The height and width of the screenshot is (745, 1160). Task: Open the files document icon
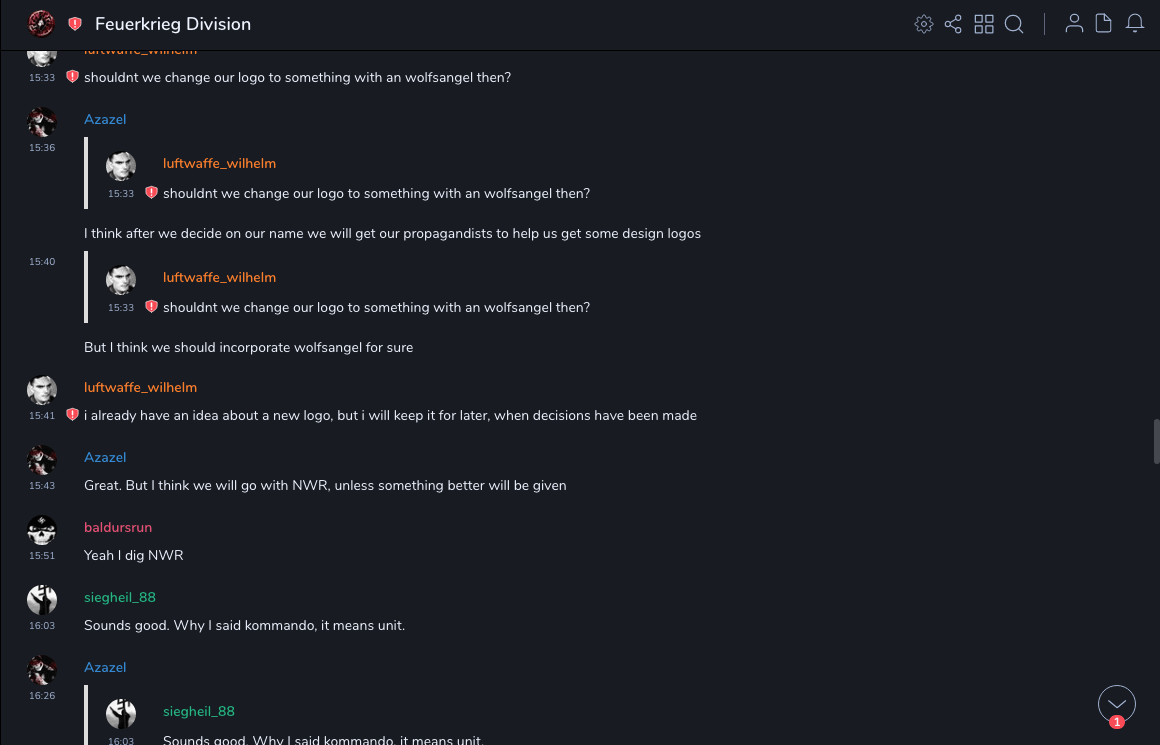[1104, 24]
